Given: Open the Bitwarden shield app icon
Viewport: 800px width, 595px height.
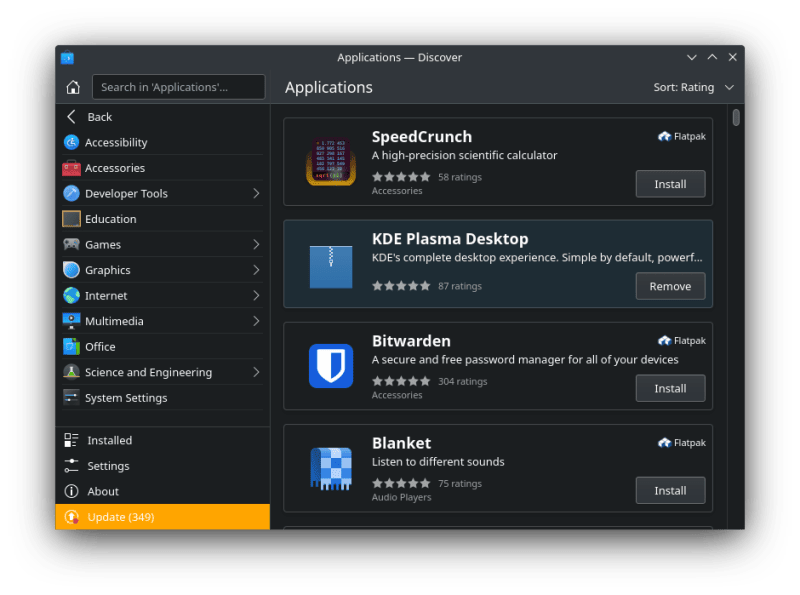Looking at the screenshot, I should (x=330, y=366).
